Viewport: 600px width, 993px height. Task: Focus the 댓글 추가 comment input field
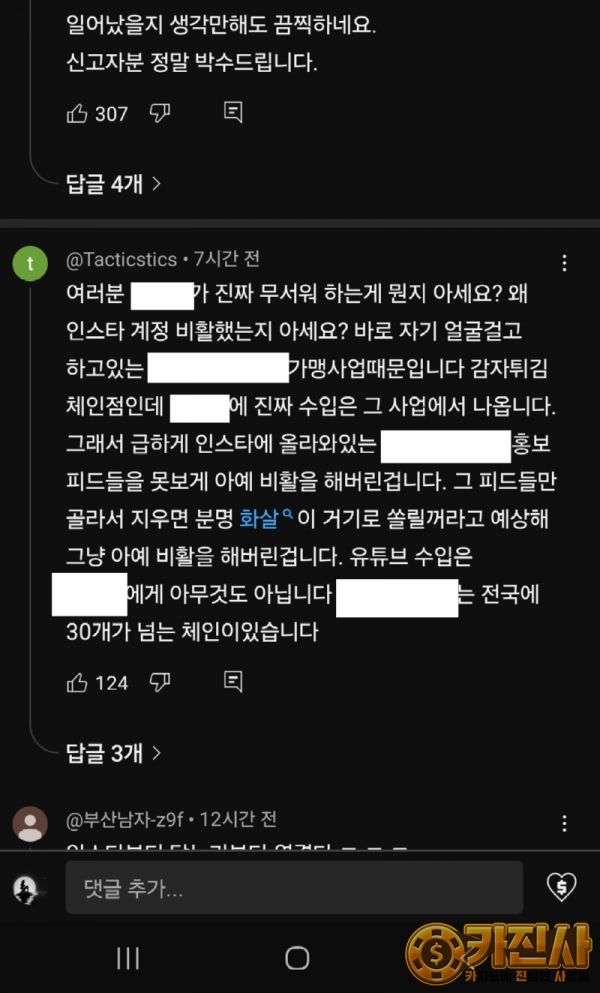295,887
